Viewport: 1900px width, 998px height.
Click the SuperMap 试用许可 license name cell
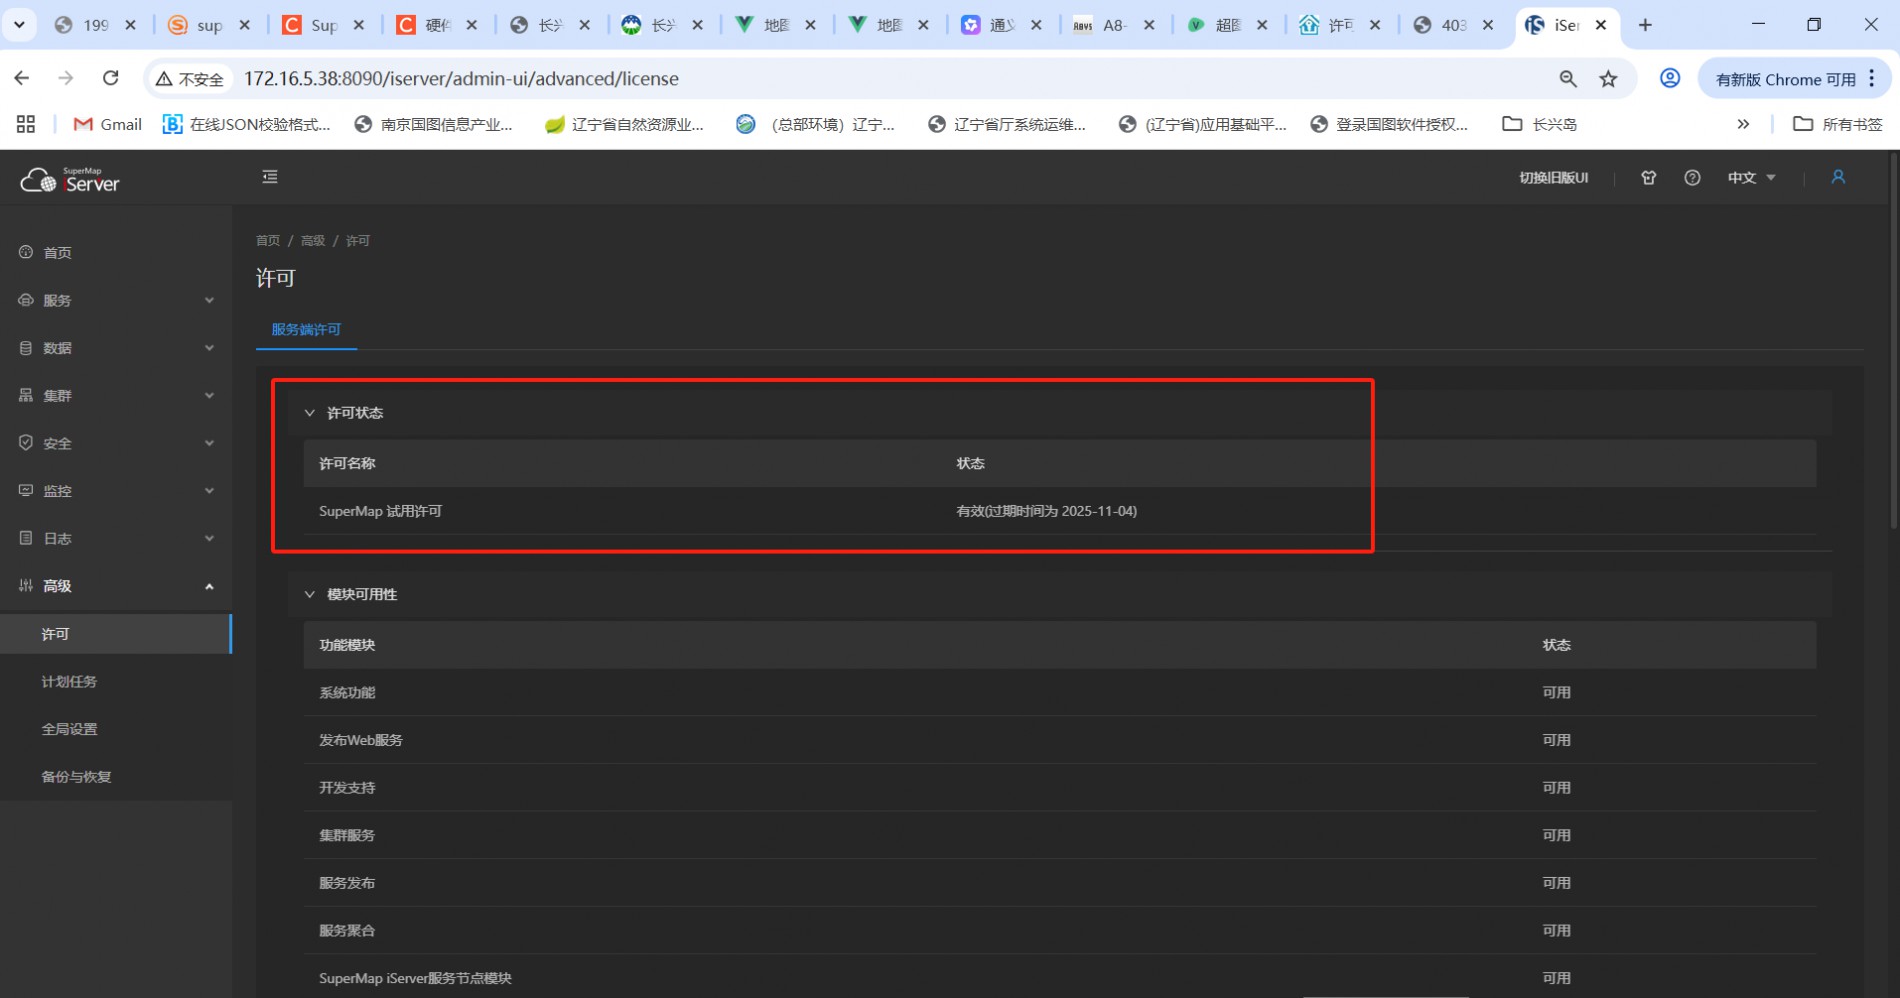380,511
